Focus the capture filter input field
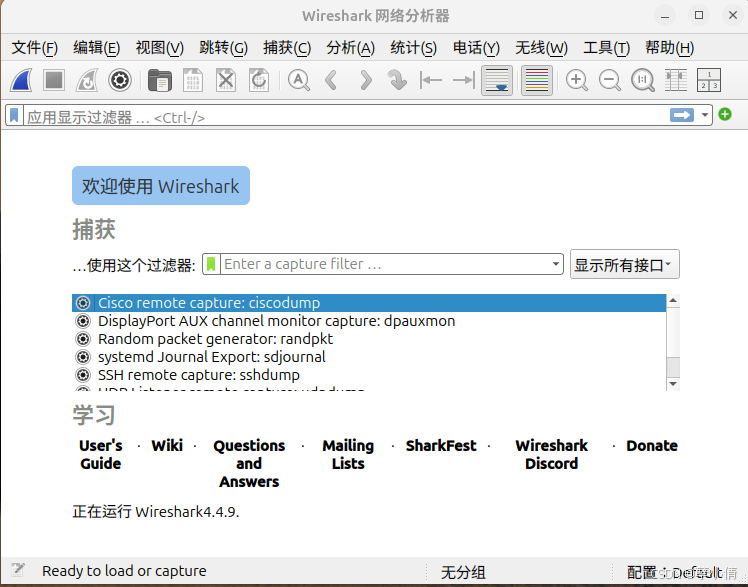The width and height of the screenshot is (748, 587). (385, 264)
